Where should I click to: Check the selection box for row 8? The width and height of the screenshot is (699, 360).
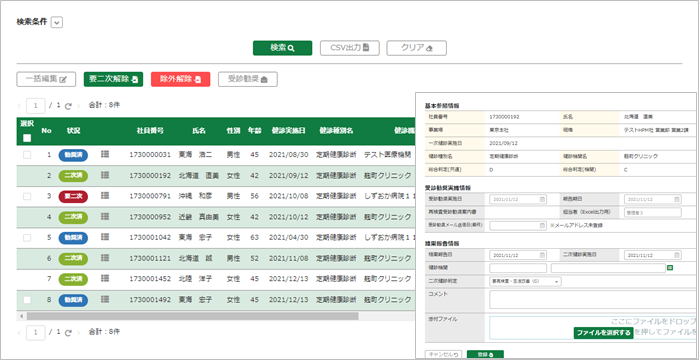[x=27, y=300]
